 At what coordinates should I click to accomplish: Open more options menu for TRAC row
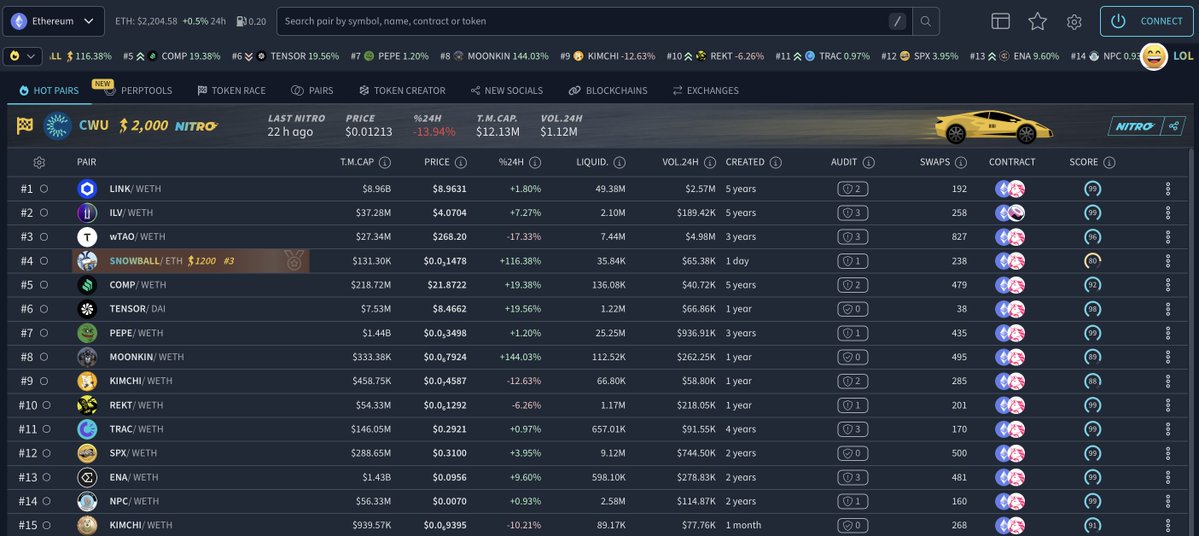[1168, 429]
